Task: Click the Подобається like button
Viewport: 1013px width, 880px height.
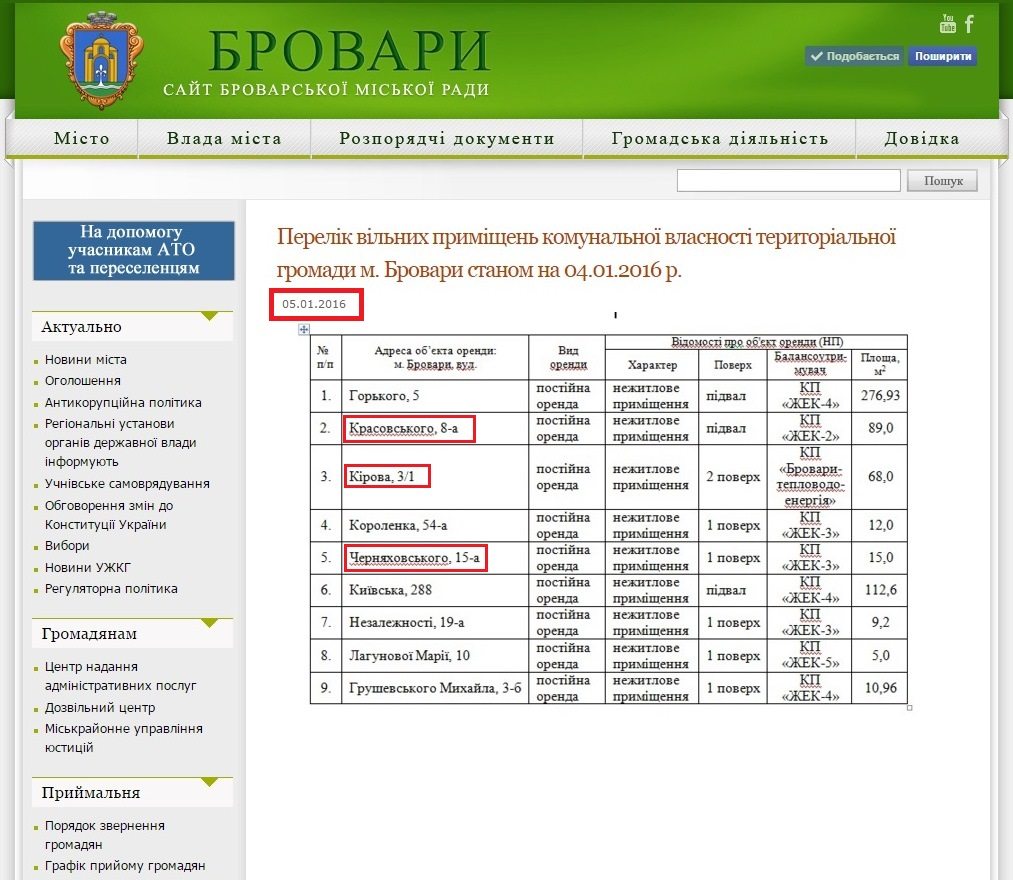Action: coord(855,56)
